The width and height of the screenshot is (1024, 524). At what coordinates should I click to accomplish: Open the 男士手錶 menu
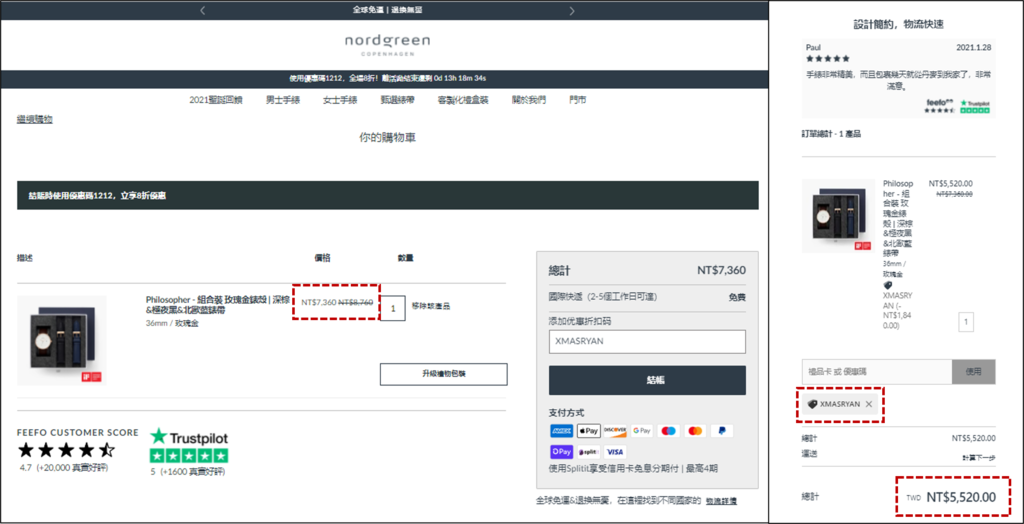coord(283,100)
